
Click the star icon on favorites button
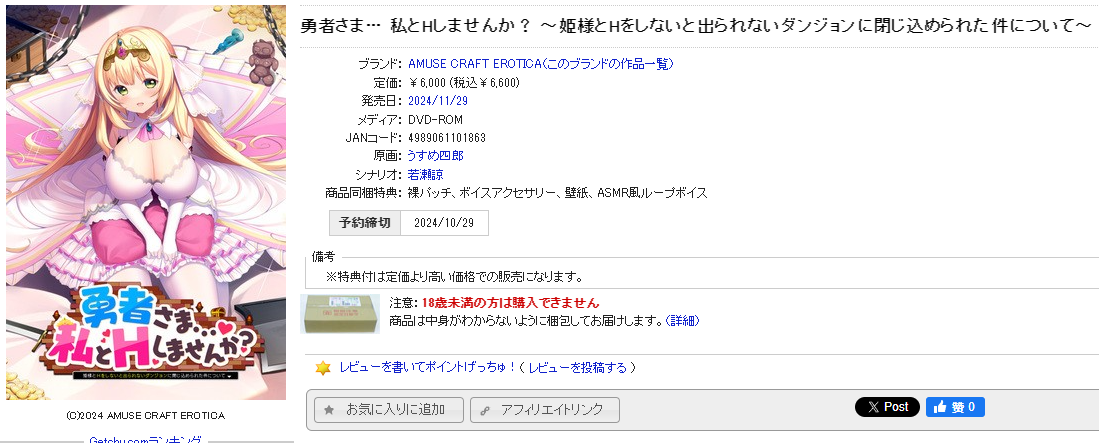click(x=328, y=410)
